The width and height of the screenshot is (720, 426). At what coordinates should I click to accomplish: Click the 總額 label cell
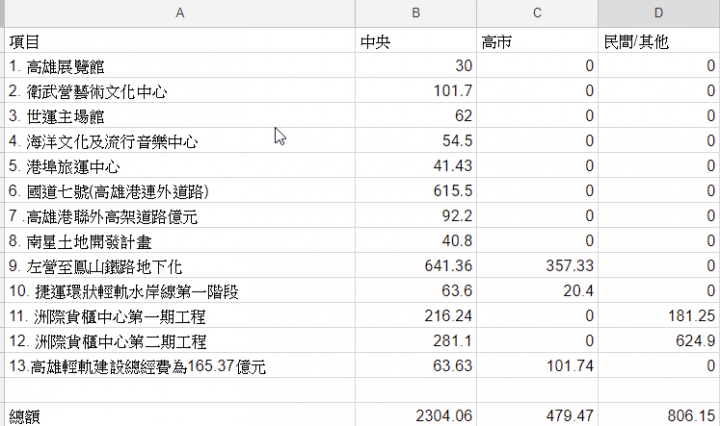click(180, 415)
